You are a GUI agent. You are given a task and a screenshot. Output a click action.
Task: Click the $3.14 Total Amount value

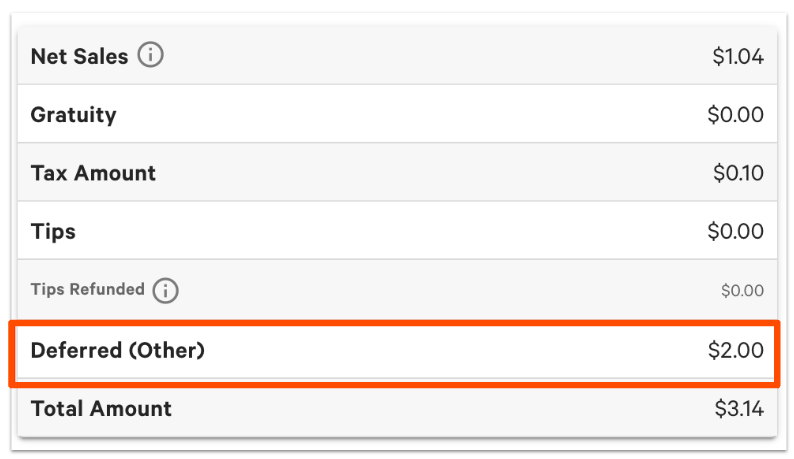739,408
